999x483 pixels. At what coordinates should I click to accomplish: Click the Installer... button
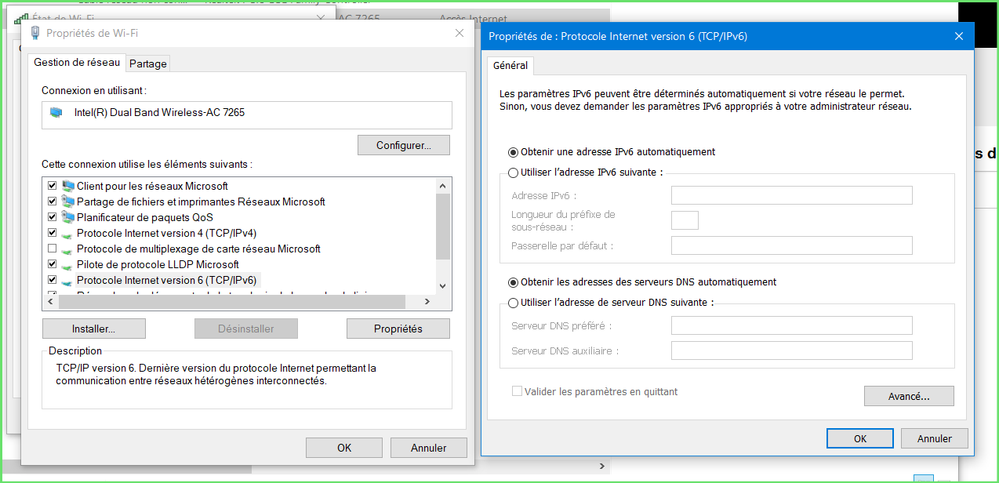94,329
